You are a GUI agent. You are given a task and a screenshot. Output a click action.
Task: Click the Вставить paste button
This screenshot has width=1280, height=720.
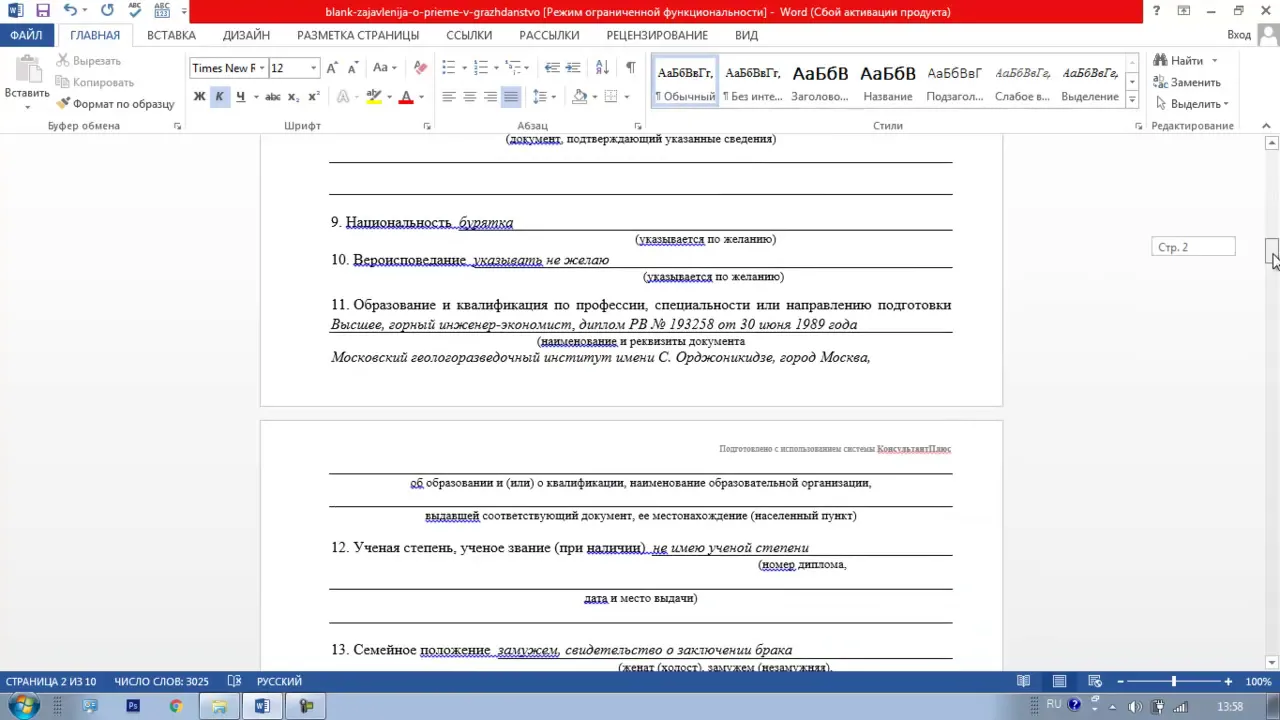(27, 82)
